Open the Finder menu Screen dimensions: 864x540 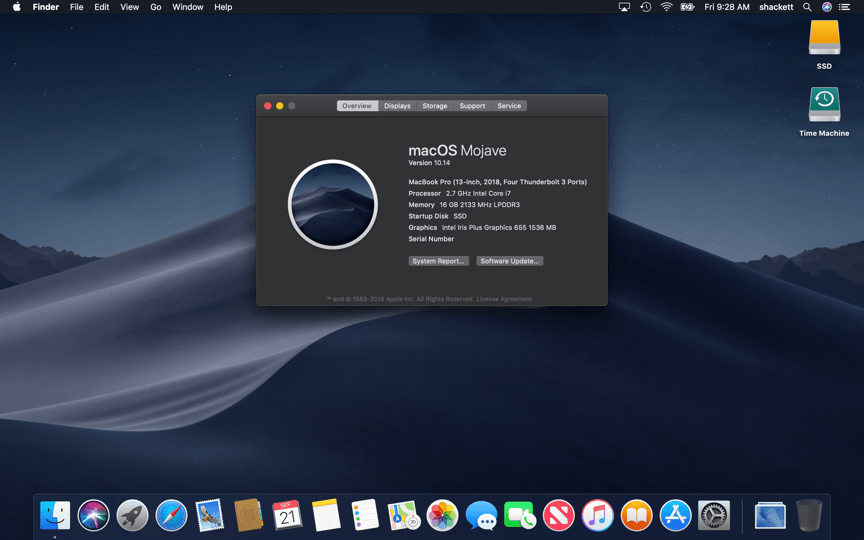(x=46, y=7)
